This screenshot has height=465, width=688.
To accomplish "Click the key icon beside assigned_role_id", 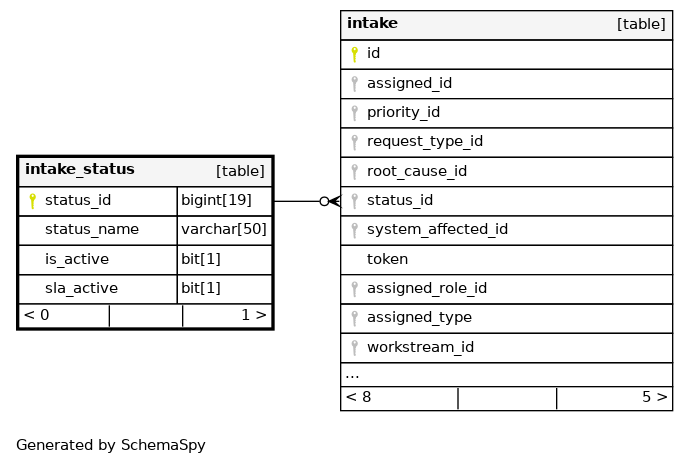I will [354, 289].
